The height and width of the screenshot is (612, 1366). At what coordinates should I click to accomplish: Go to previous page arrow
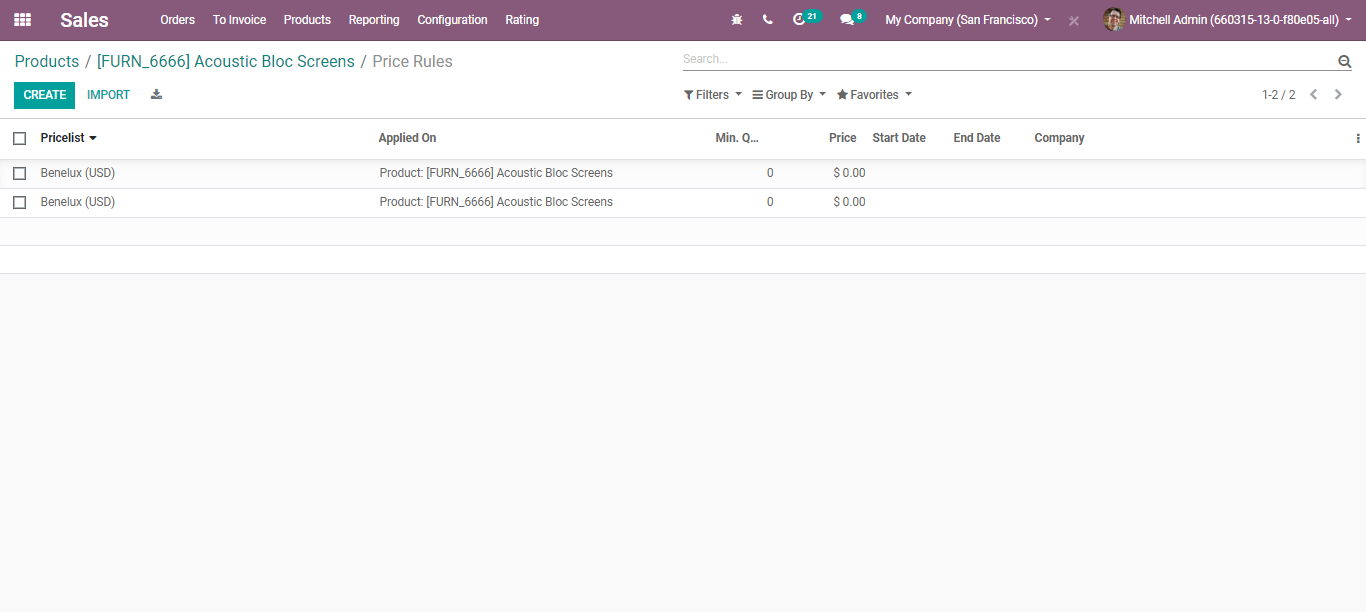[x=1314, y=95]
